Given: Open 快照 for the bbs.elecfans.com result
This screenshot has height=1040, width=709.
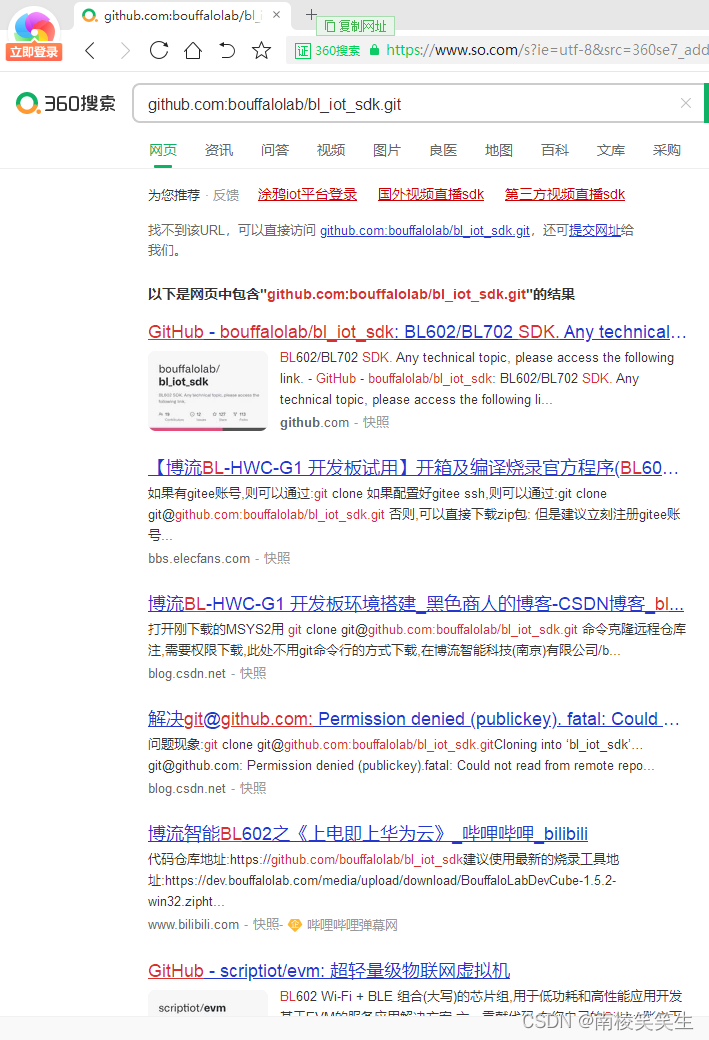Looking at the screenshot, I should coord(277,558).
